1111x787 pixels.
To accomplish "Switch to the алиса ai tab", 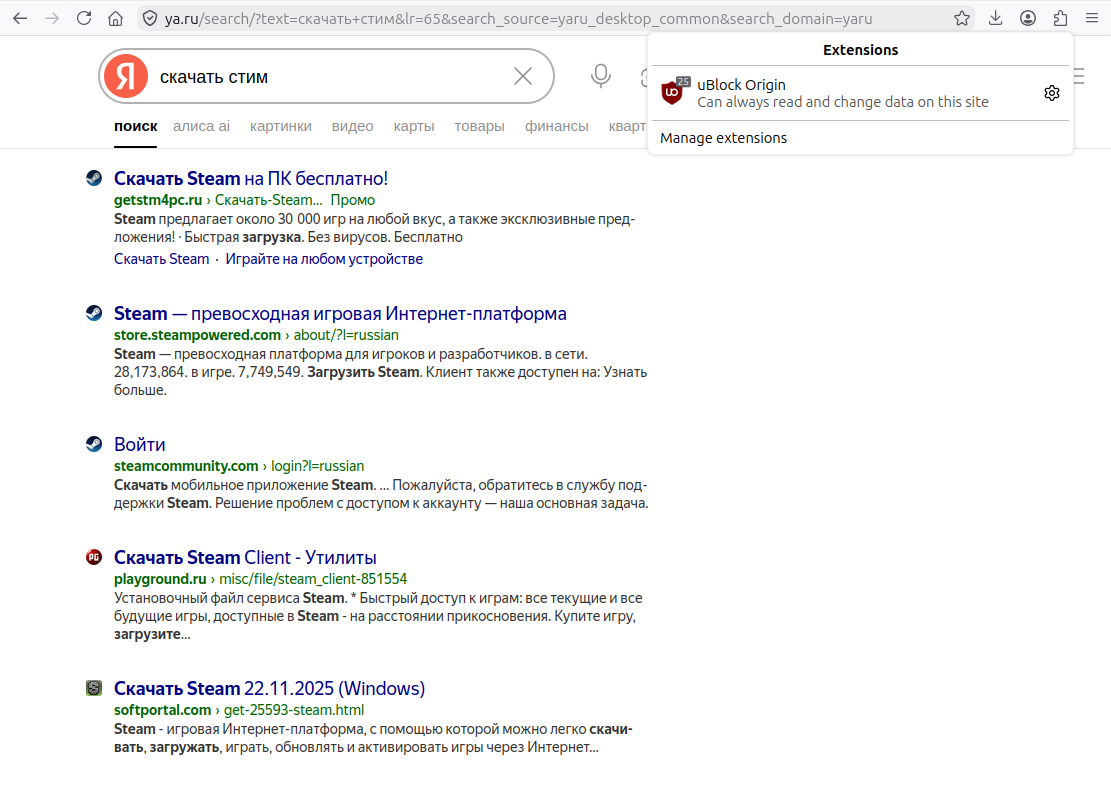I will click(x=201, y=126).
